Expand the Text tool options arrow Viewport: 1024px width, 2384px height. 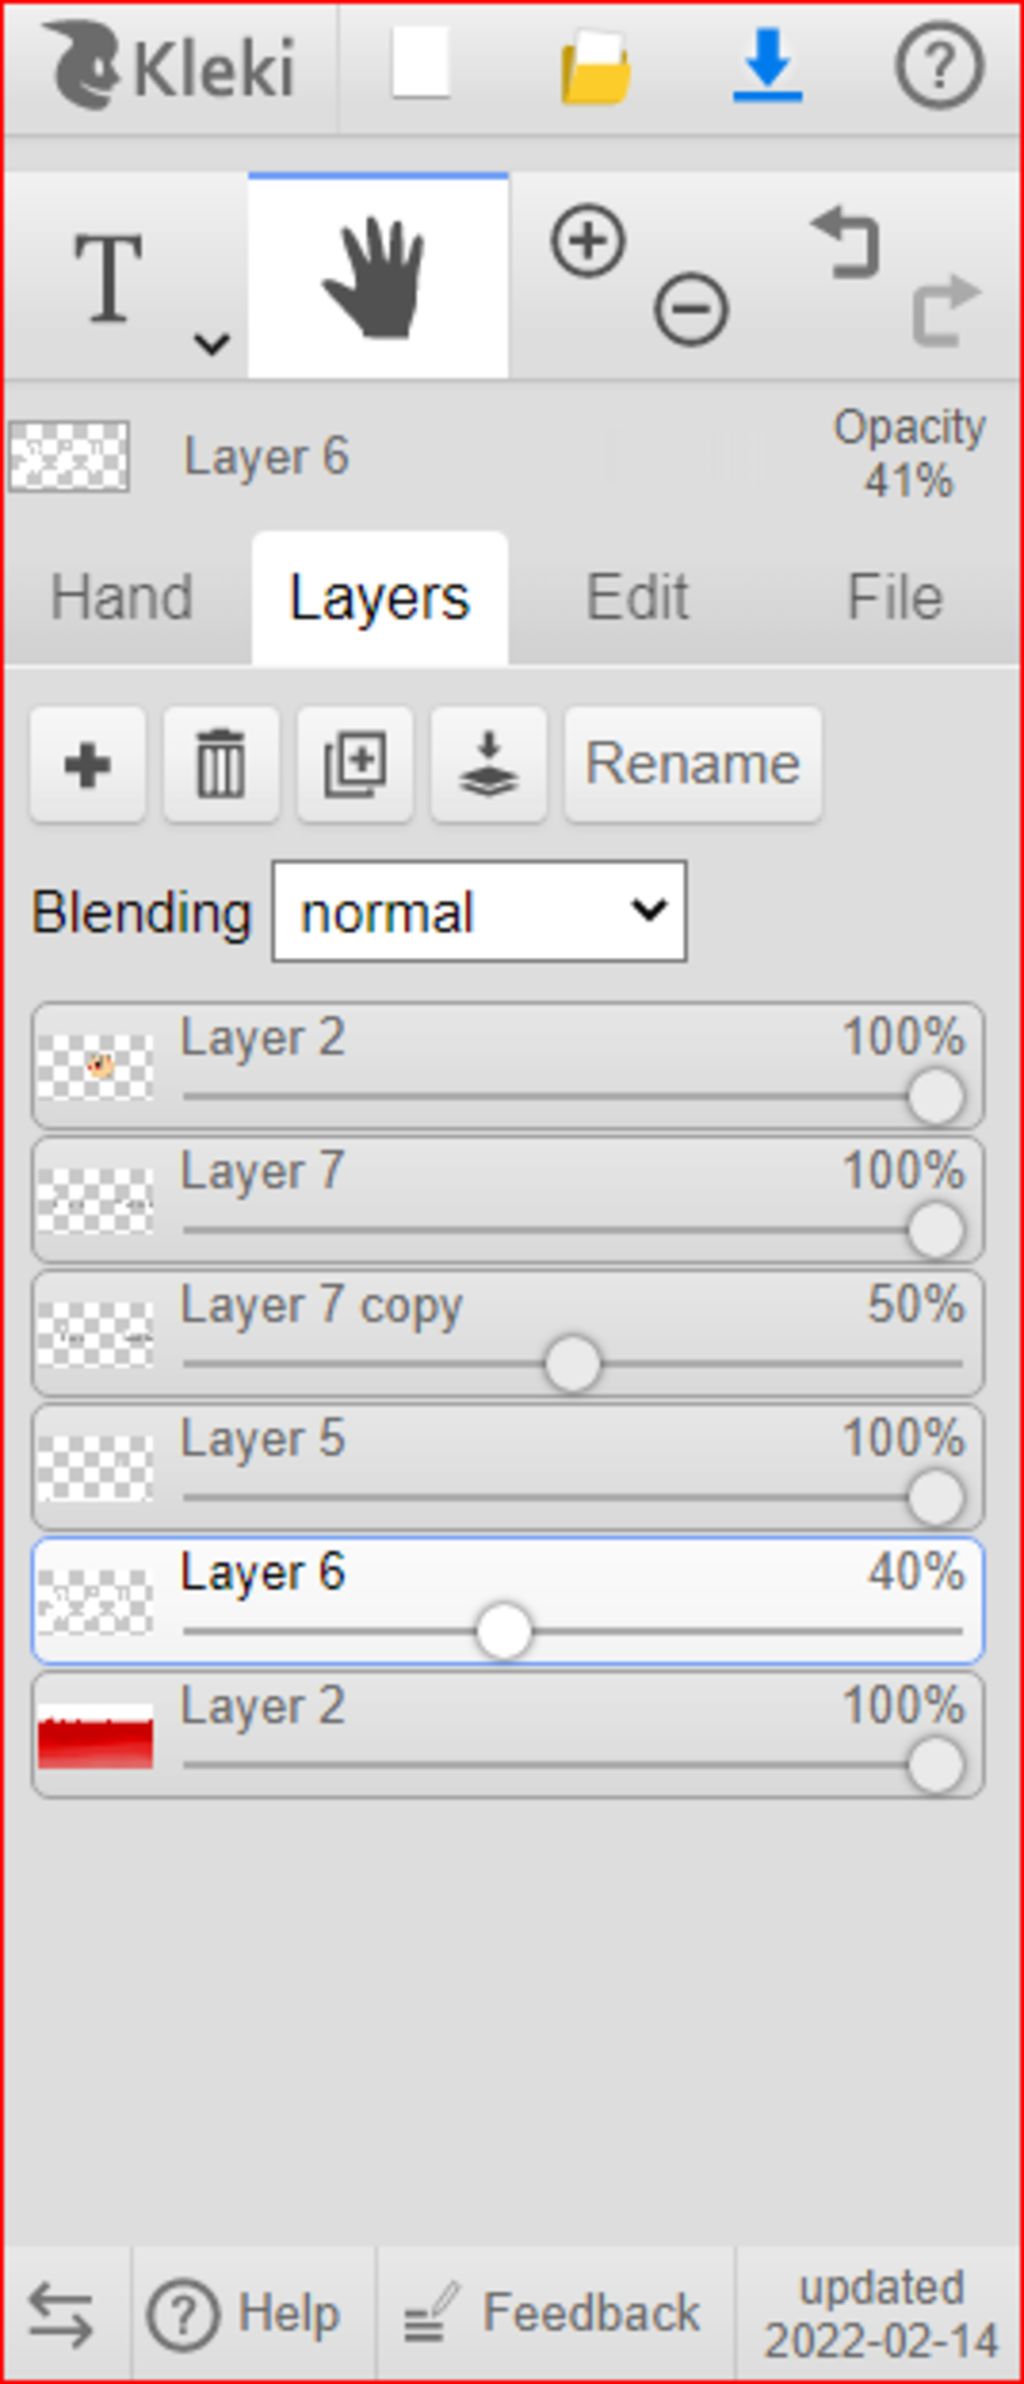[212, 344]
